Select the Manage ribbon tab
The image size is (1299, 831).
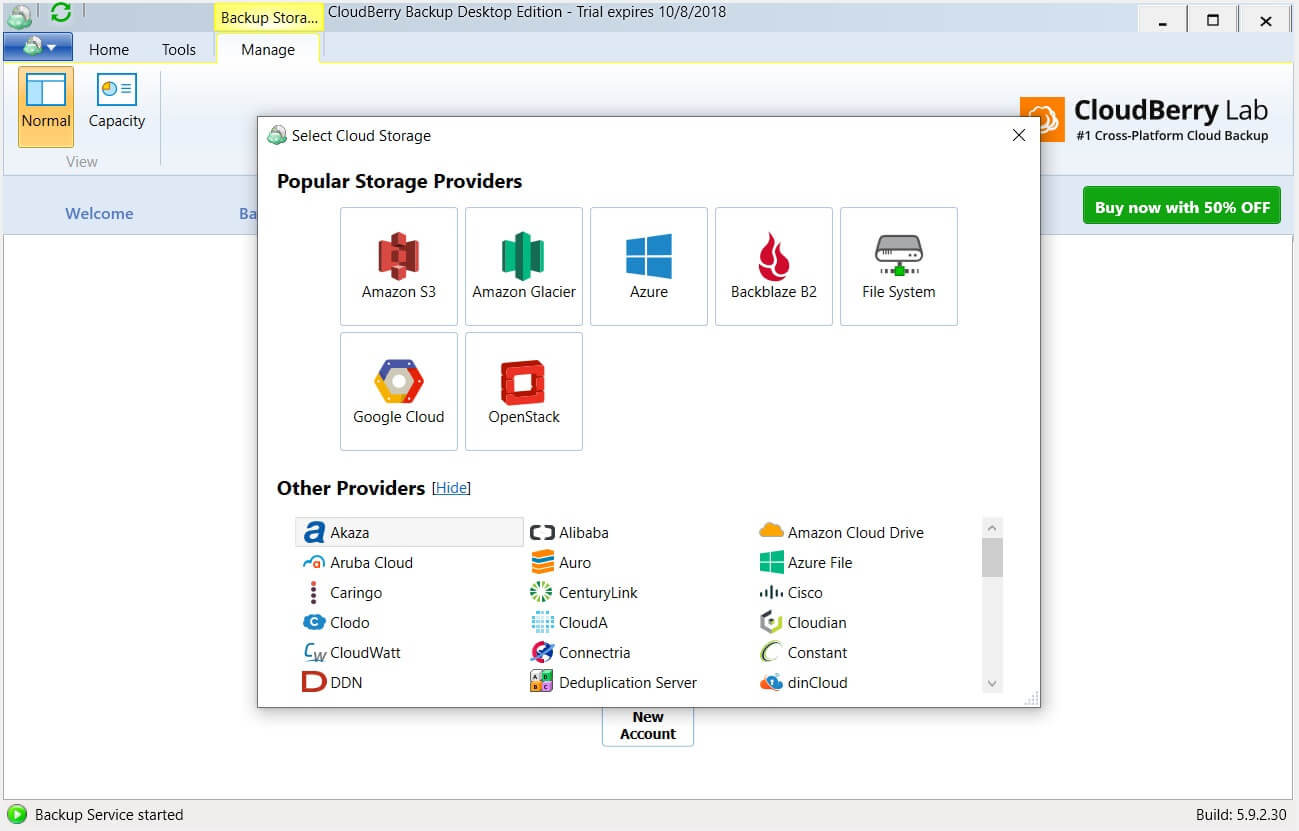(x=268, y=49)
